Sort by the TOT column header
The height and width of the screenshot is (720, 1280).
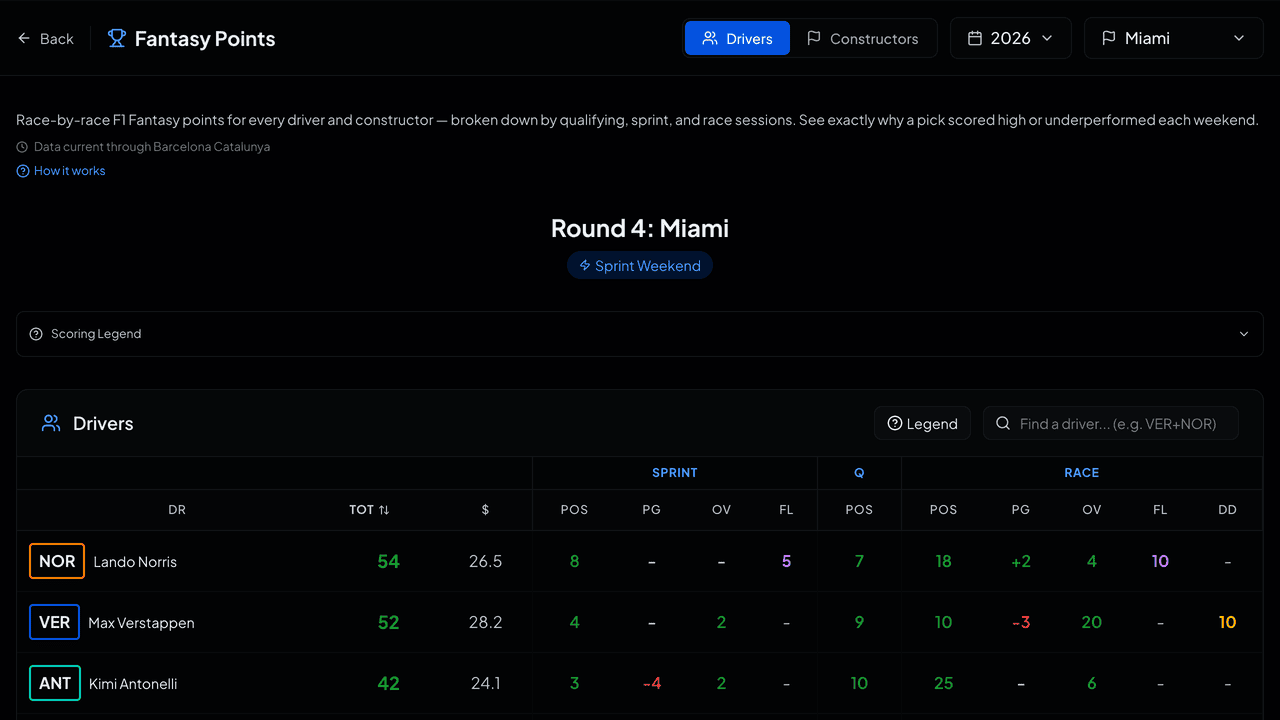(369, 510)
